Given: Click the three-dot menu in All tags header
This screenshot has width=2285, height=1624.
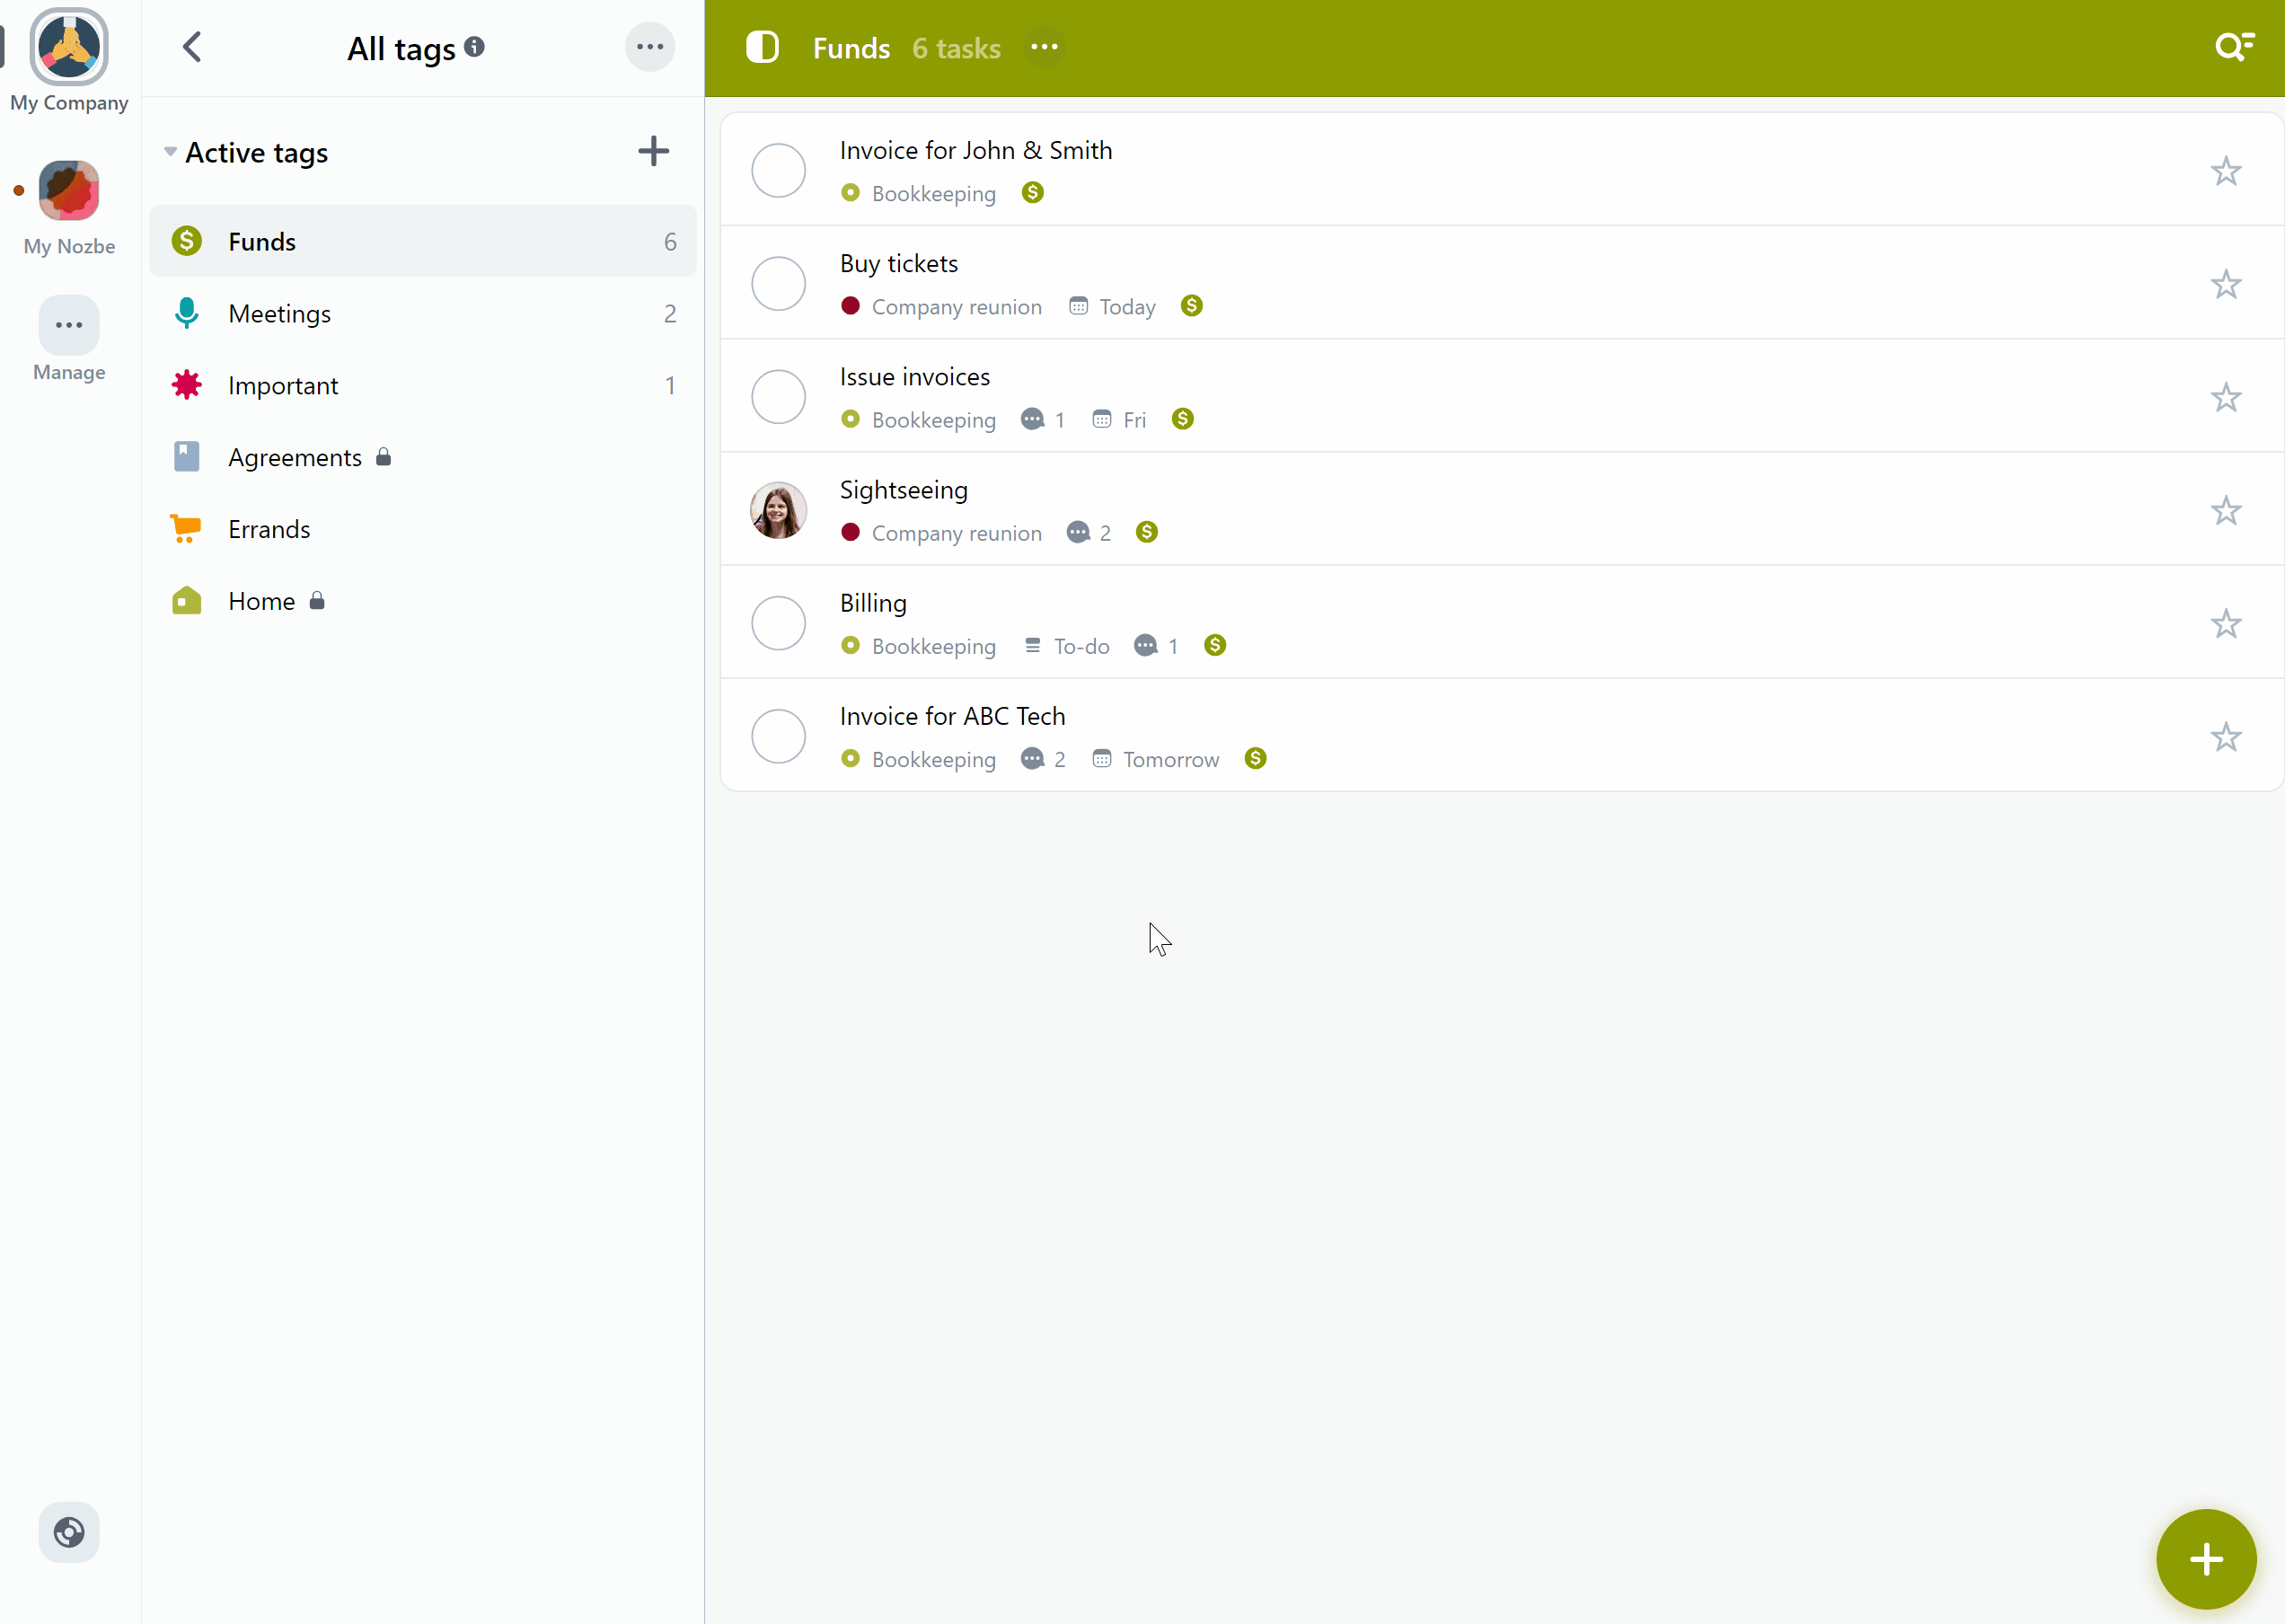Looking at the screenshot, I should coord(648,48).
